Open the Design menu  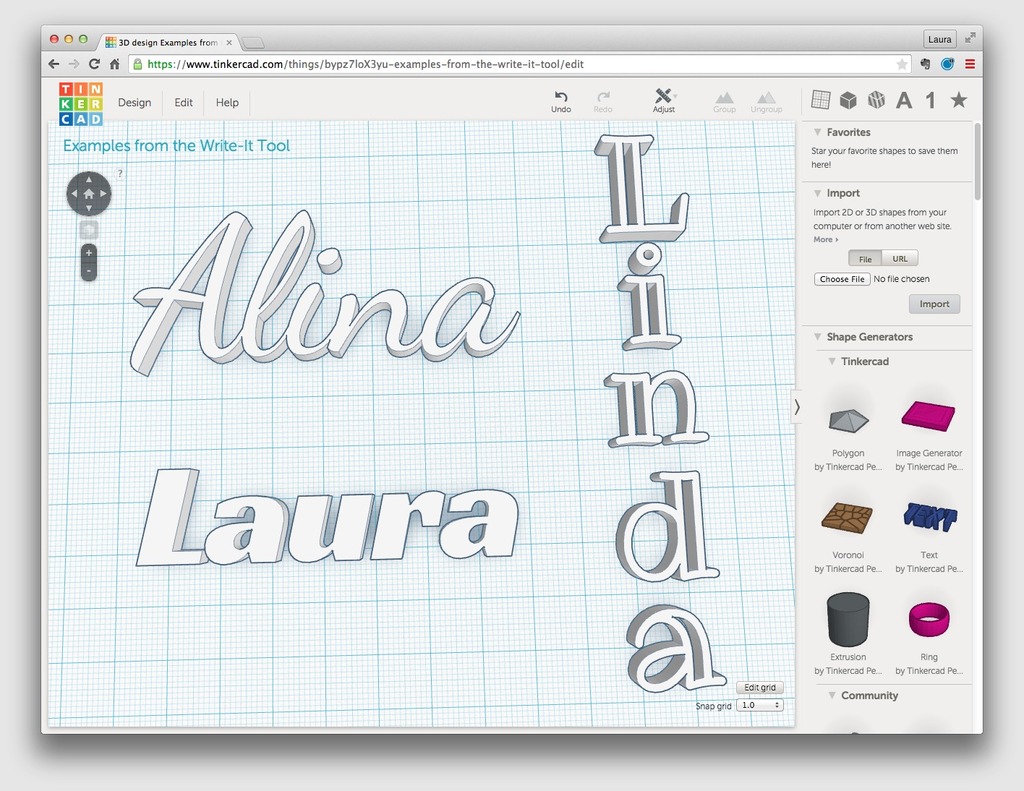click(134, 103)
